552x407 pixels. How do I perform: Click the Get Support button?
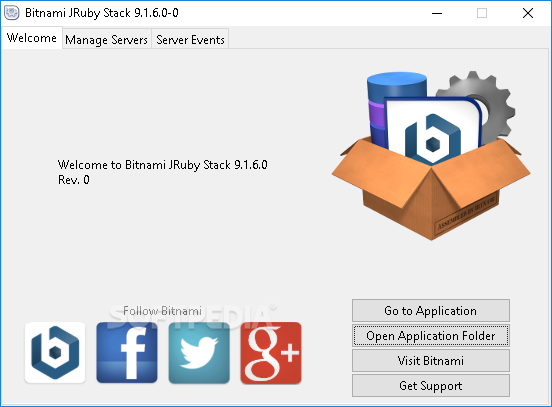coord(431,386)
